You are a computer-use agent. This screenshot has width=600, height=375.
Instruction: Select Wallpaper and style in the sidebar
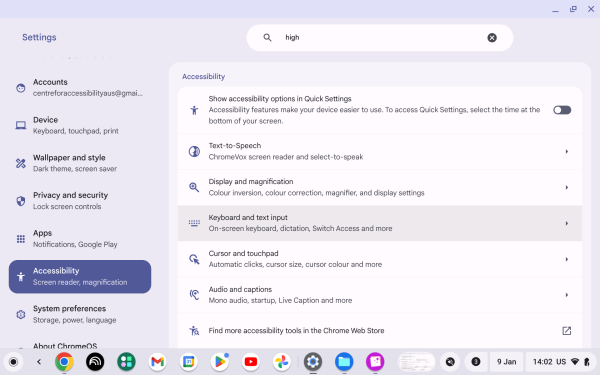80,163
